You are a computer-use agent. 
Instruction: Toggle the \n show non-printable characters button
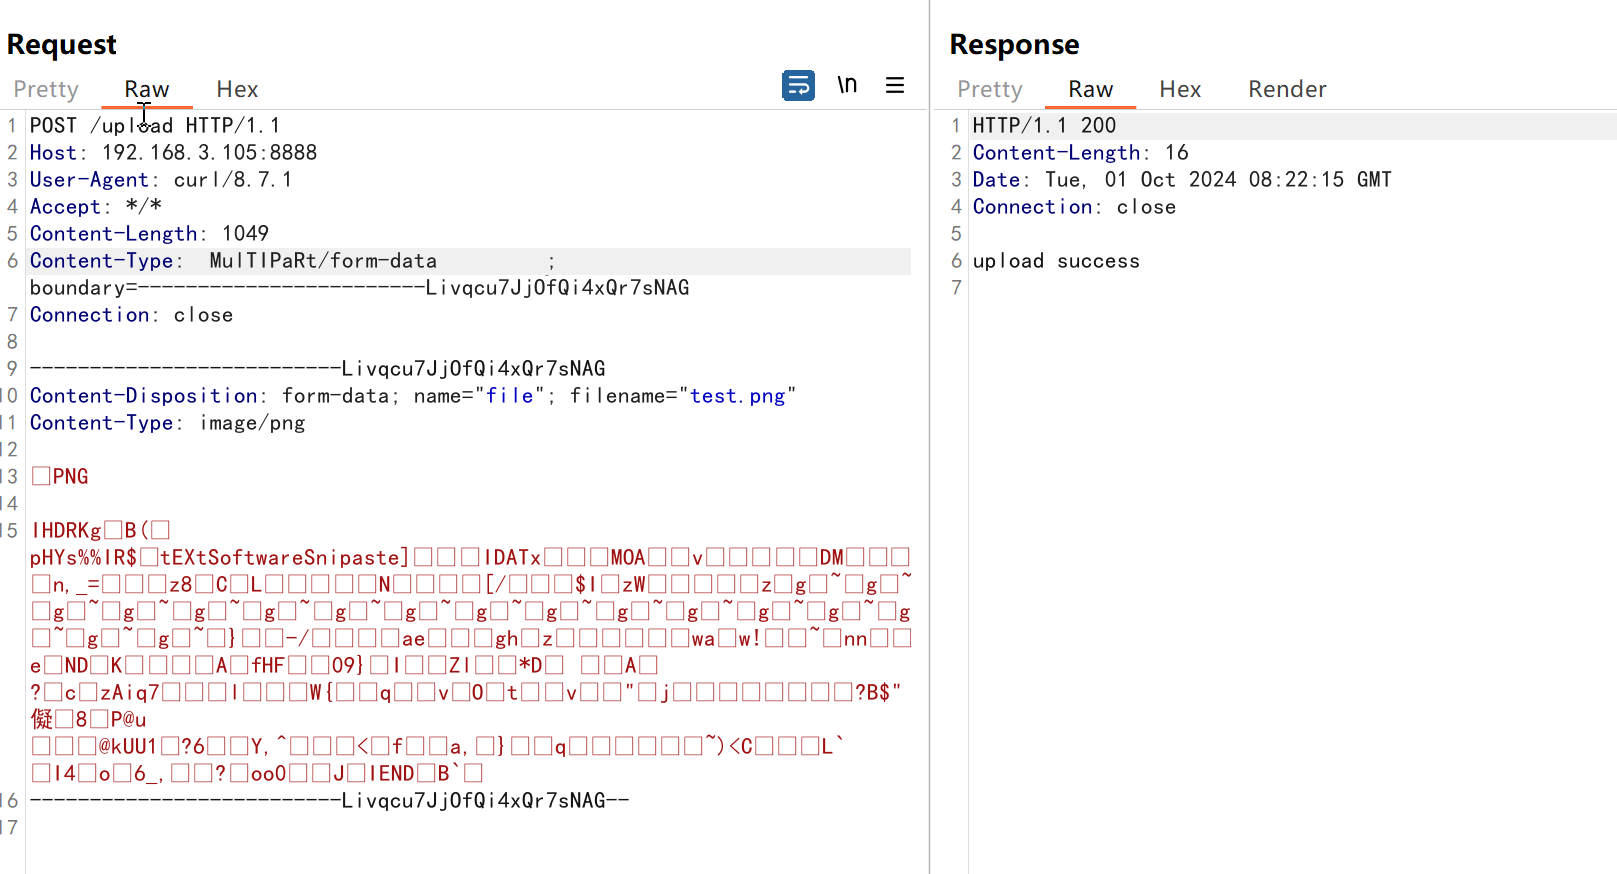click(847, 86)
